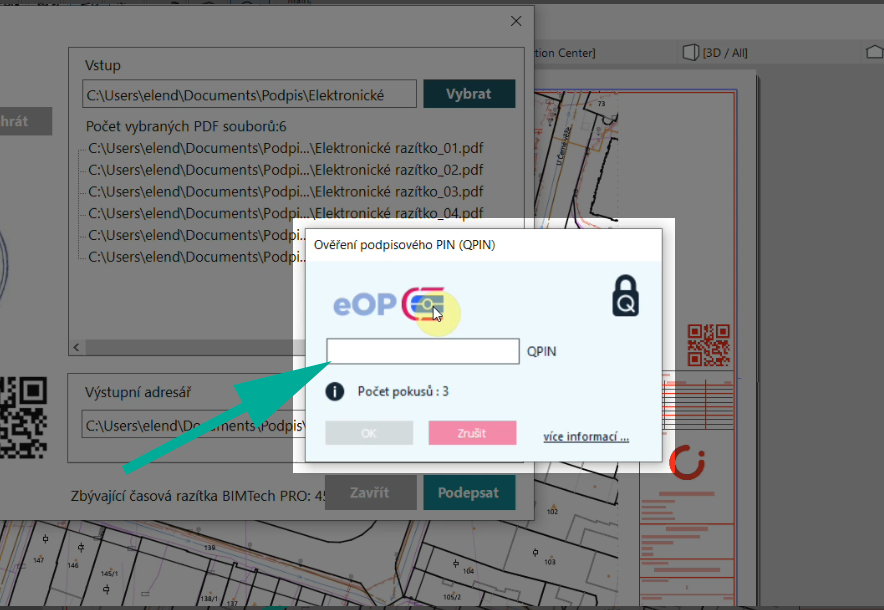
Task: Focus the QPIN input field
Action: click(x=423, y=351)
